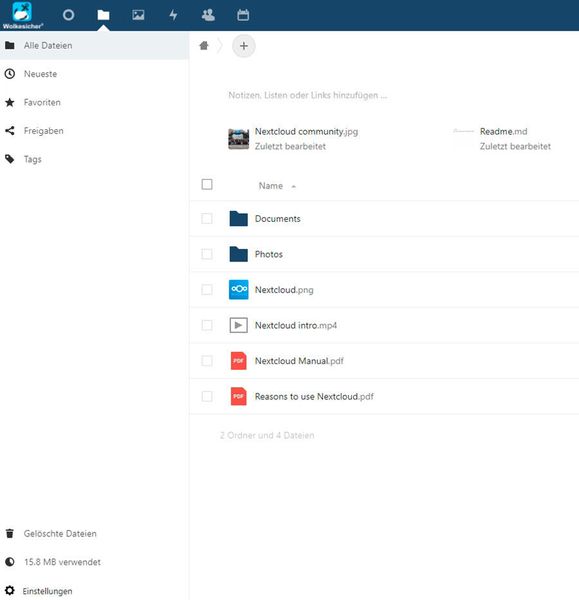Check the Photos folder checkbox

(x=207, y=254)
